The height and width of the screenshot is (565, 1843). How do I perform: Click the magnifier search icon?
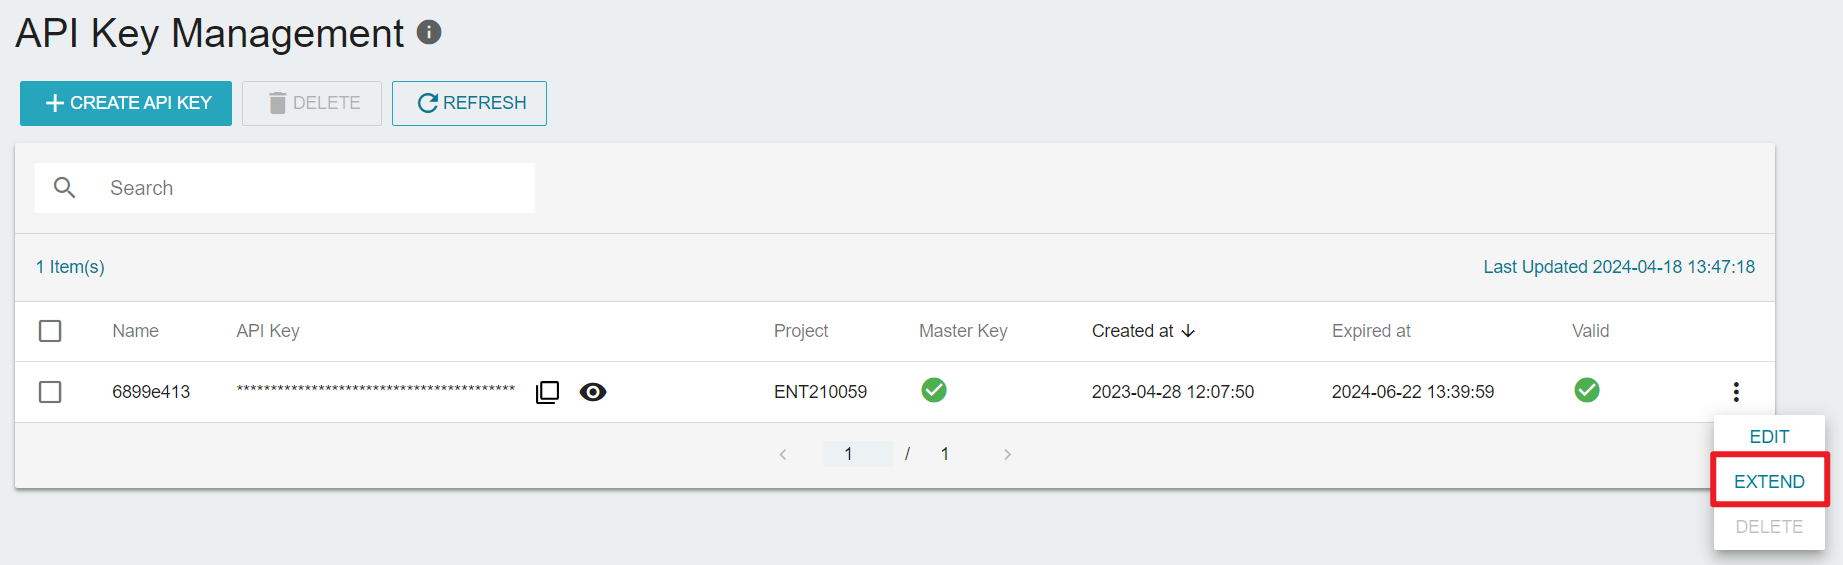[x=65, y=188]
